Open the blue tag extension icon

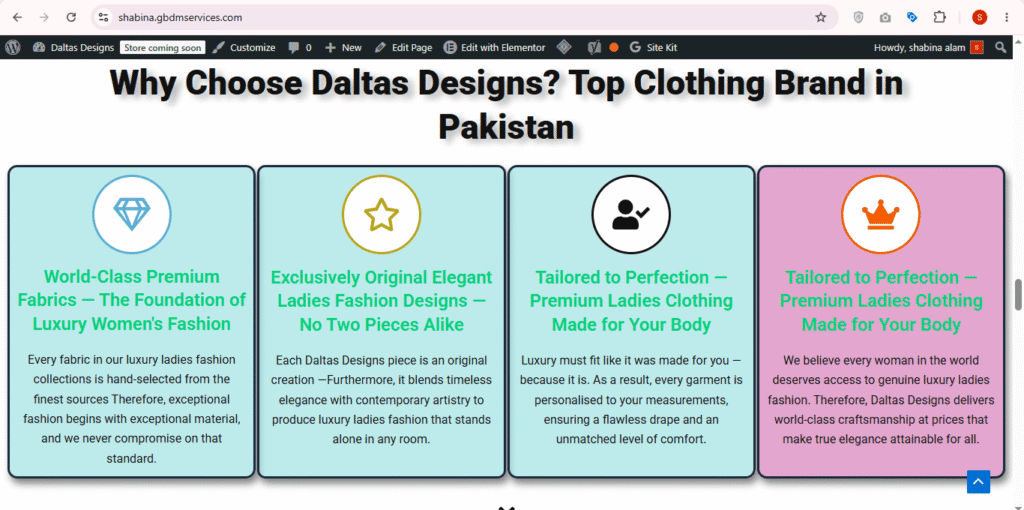point(912,18)
